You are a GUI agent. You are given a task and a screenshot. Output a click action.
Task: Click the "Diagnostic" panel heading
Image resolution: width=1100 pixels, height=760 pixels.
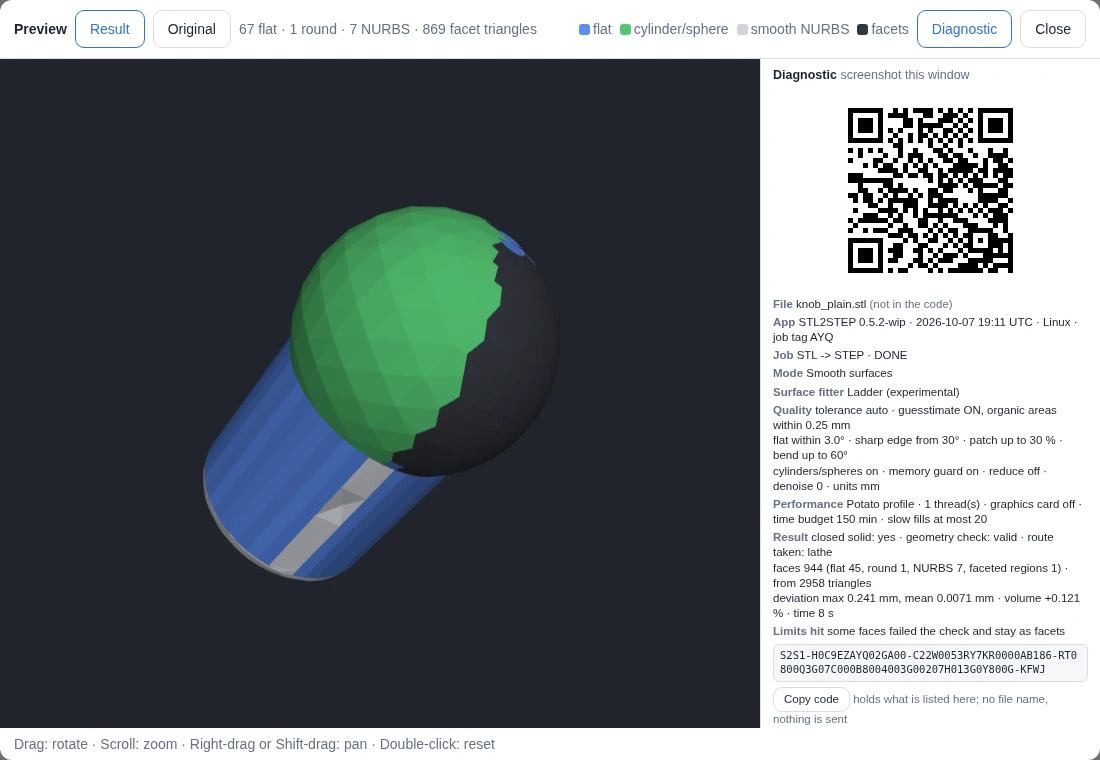805,74
